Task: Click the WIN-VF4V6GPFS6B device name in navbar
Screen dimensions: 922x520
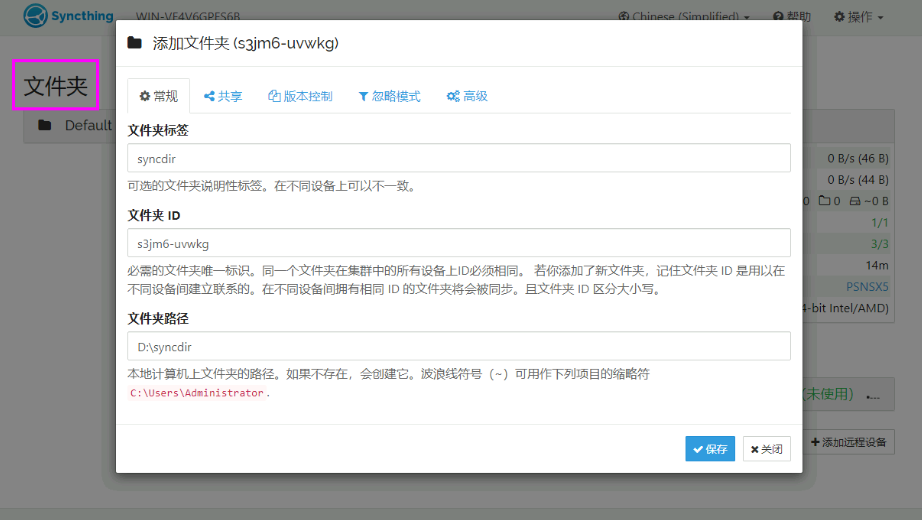Action: [x=187, y=17]
